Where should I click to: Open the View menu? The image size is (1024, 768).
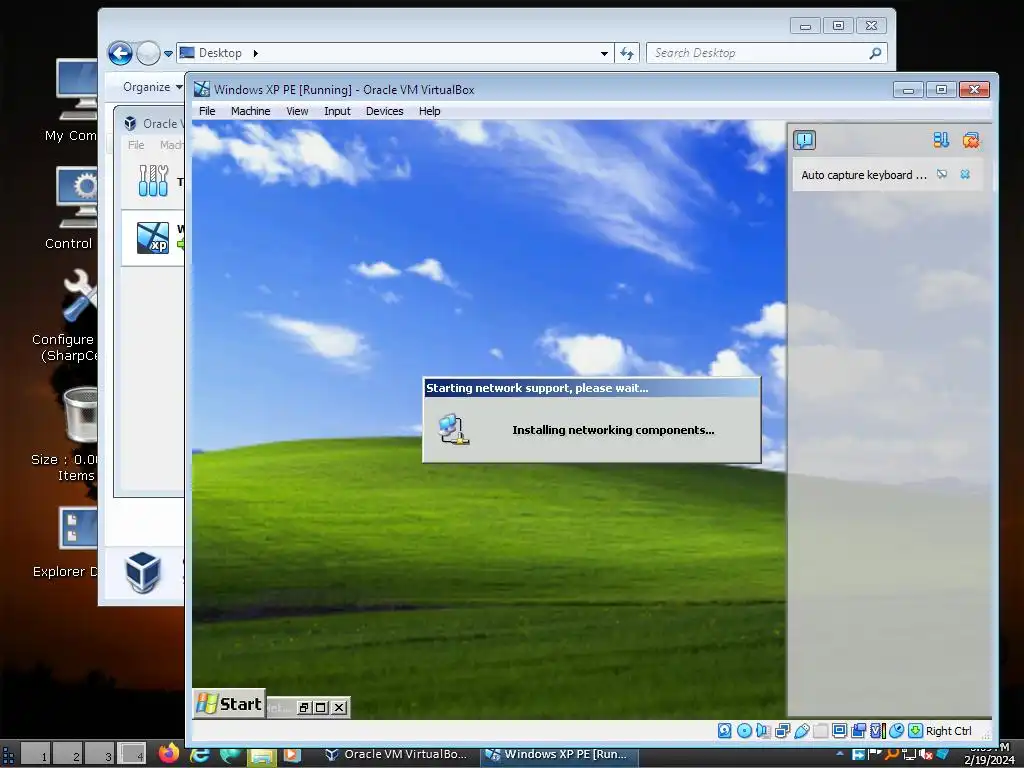[297, 111]
